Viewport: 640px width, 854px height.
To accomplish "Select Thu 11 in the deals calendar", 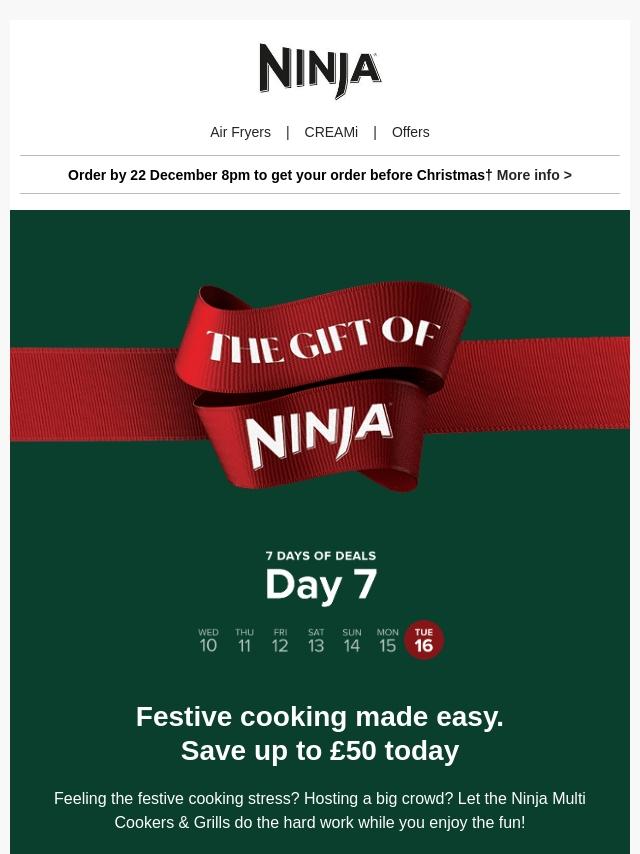I will pos(244,640).
